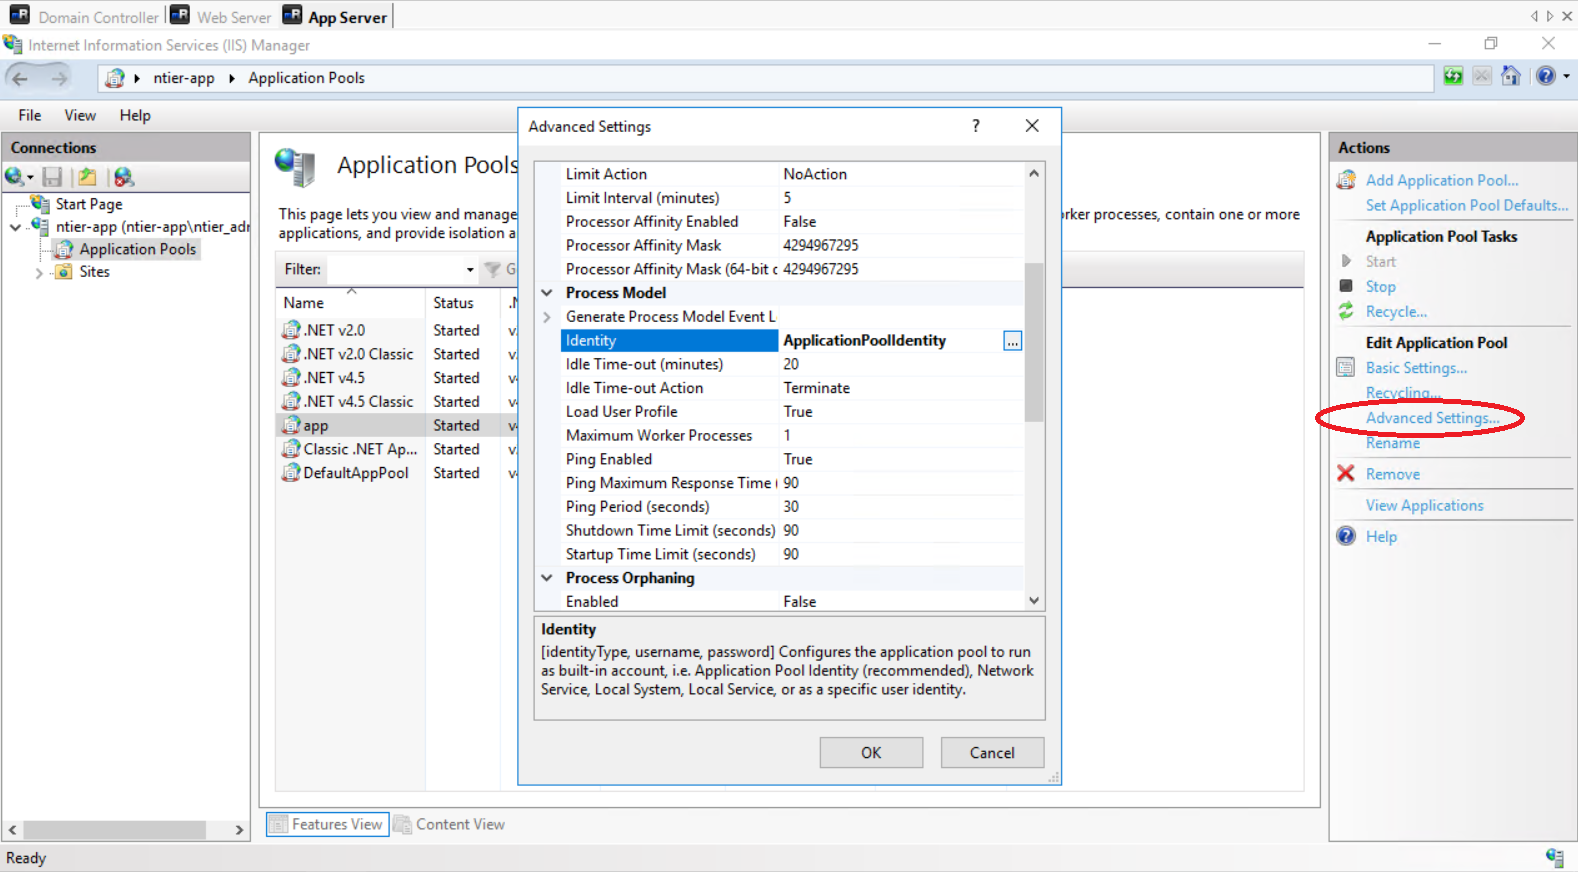Click the Connections scroll right arrow
Screen dimensions: 1578x872
click(239, 830)
